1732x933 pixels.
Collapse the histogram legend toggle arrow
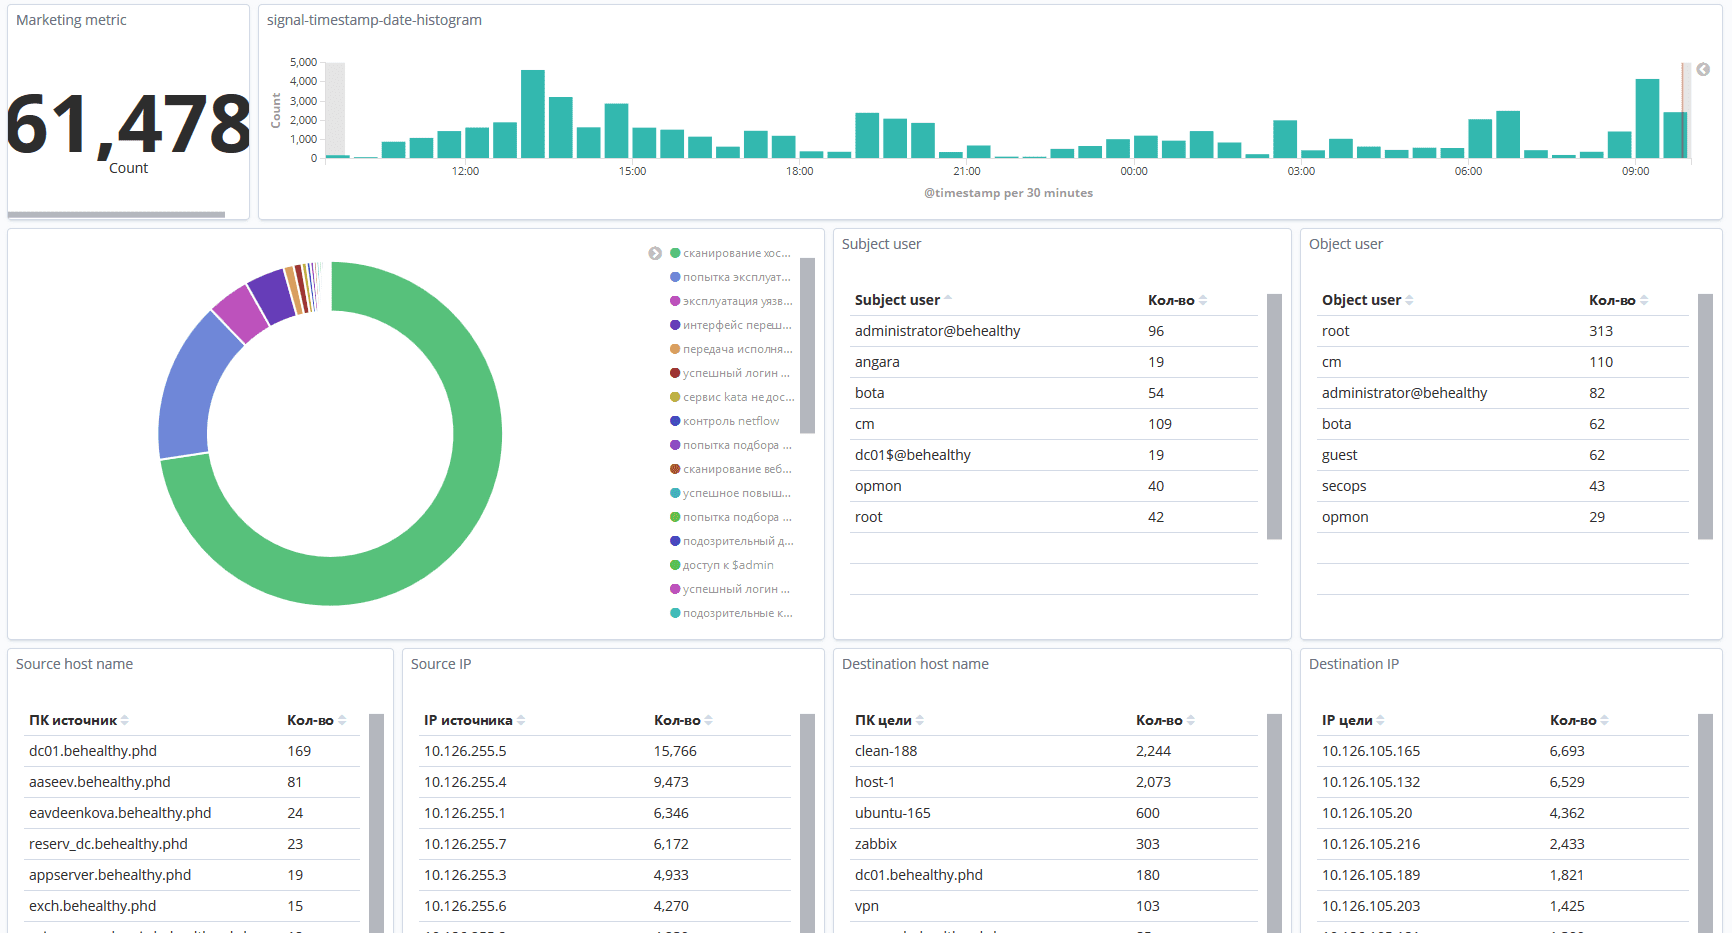tap(1702, 69)
